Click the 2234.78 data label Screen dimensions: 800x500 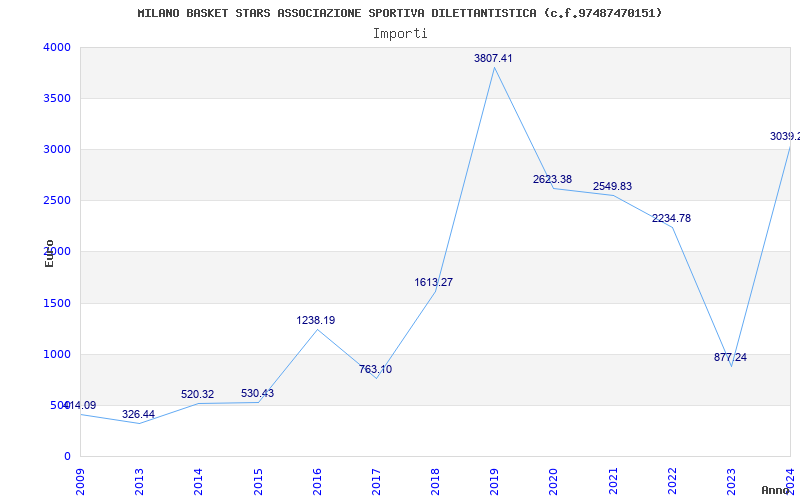click(x=671, y=218)
